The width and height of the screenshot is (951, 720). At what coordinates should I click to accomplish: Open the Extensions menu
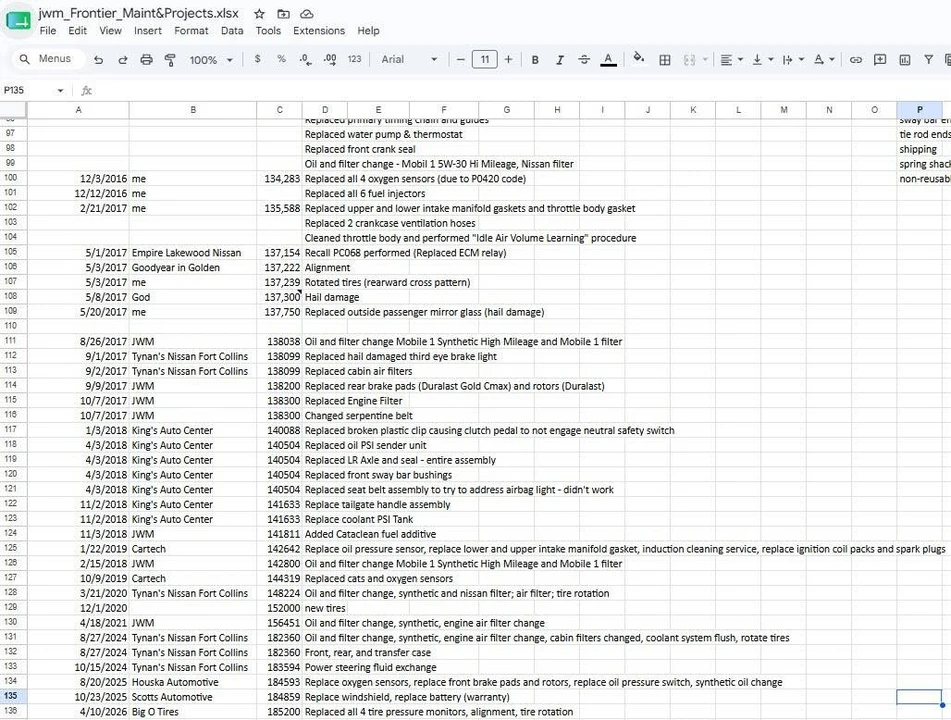click(319, 30)
